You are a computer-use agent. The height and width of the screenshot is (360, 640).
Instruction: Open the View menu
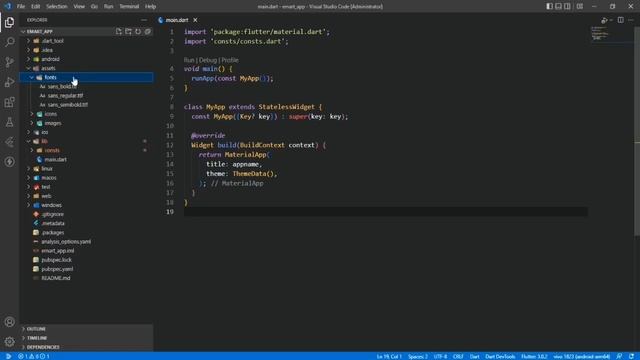coord(79,7)
